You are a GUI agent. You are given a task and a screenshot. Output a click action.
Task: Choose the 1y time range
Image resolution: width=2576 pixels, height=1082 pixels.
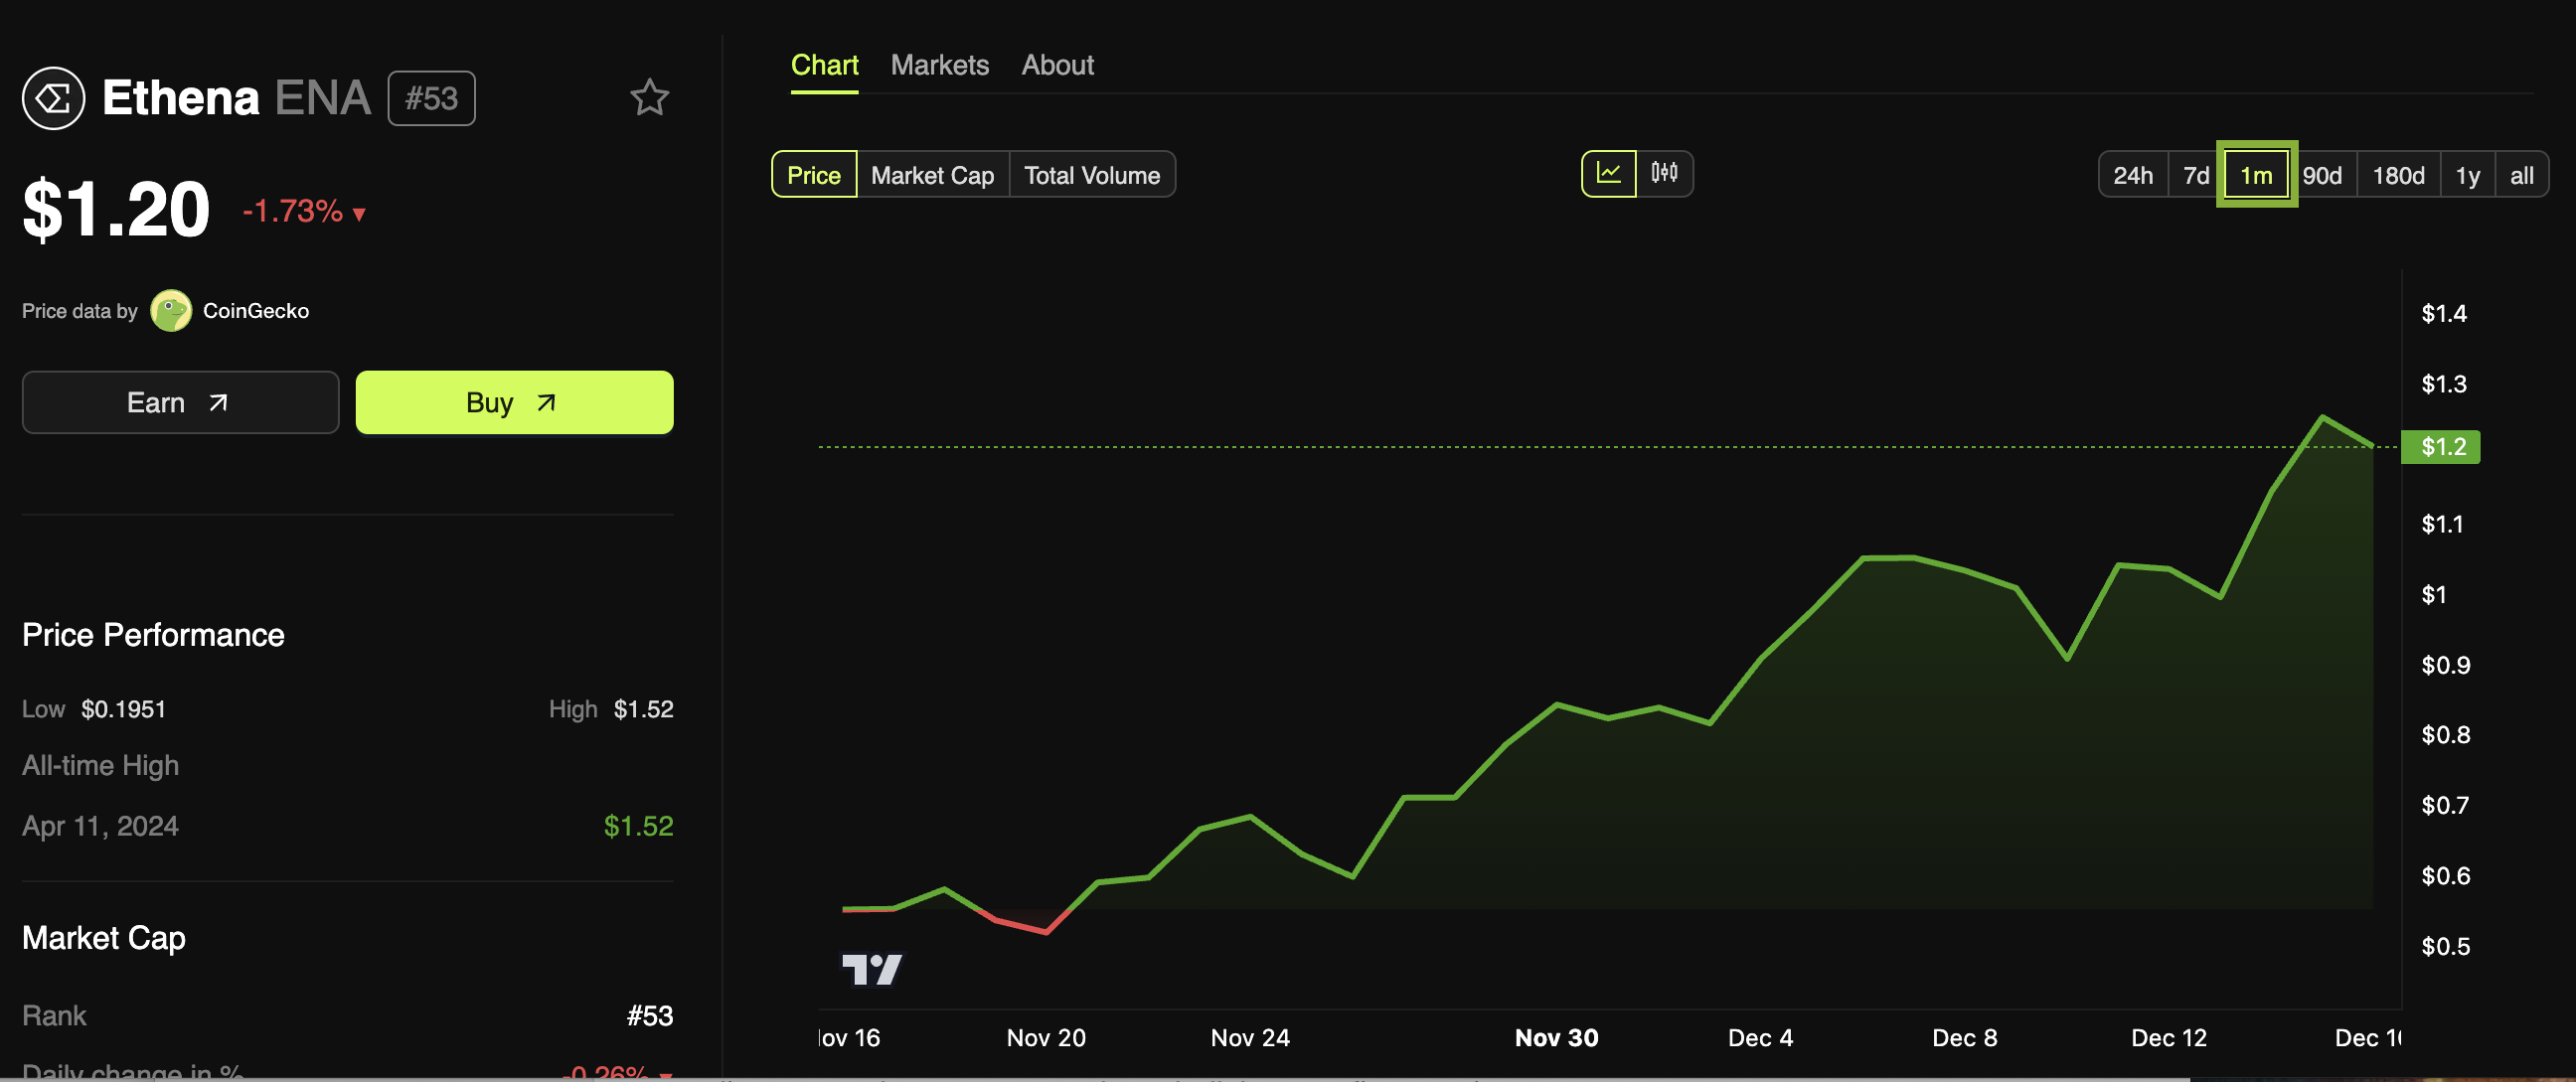2467,175
